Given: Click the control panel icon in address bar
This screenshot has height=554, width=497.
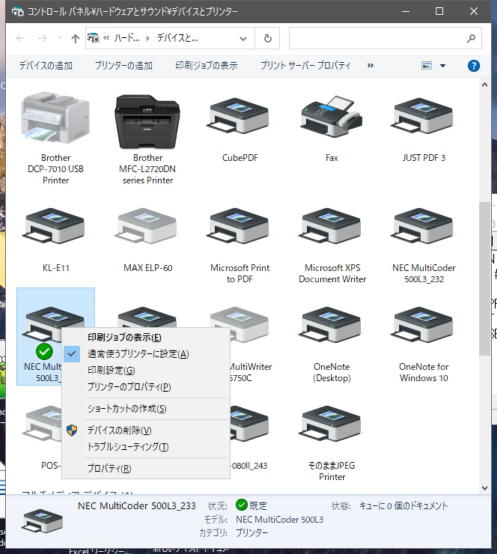Looking at the screenshot, I should [93, 38].
